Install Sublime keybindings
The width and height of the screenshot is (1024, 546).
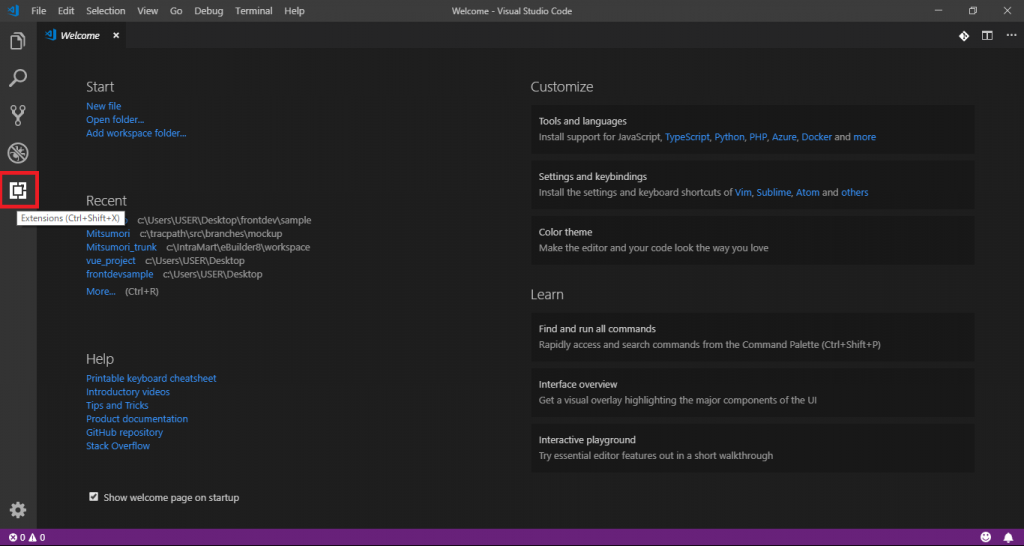pos(774,193)
